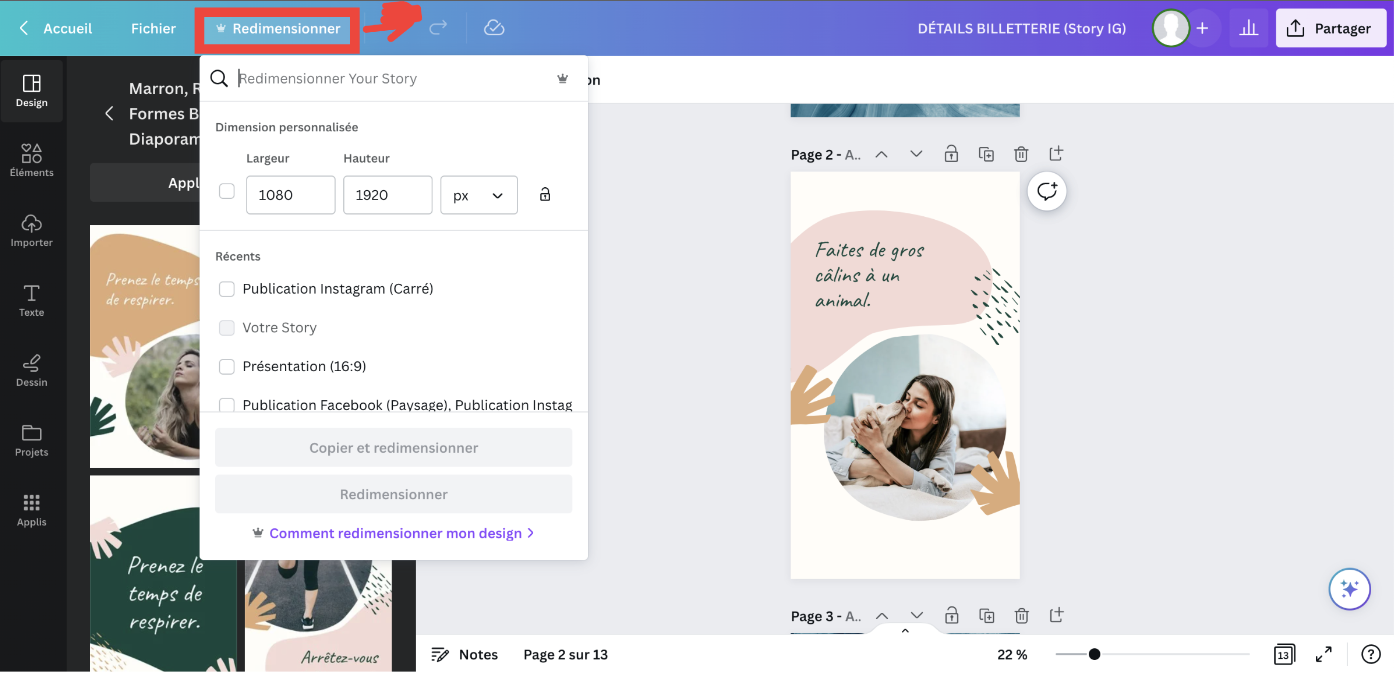The width and height of the screenshot is (1394, 674).
Task: Open the Canva Assistant sparkle button
Action: tap(1349, 589)
